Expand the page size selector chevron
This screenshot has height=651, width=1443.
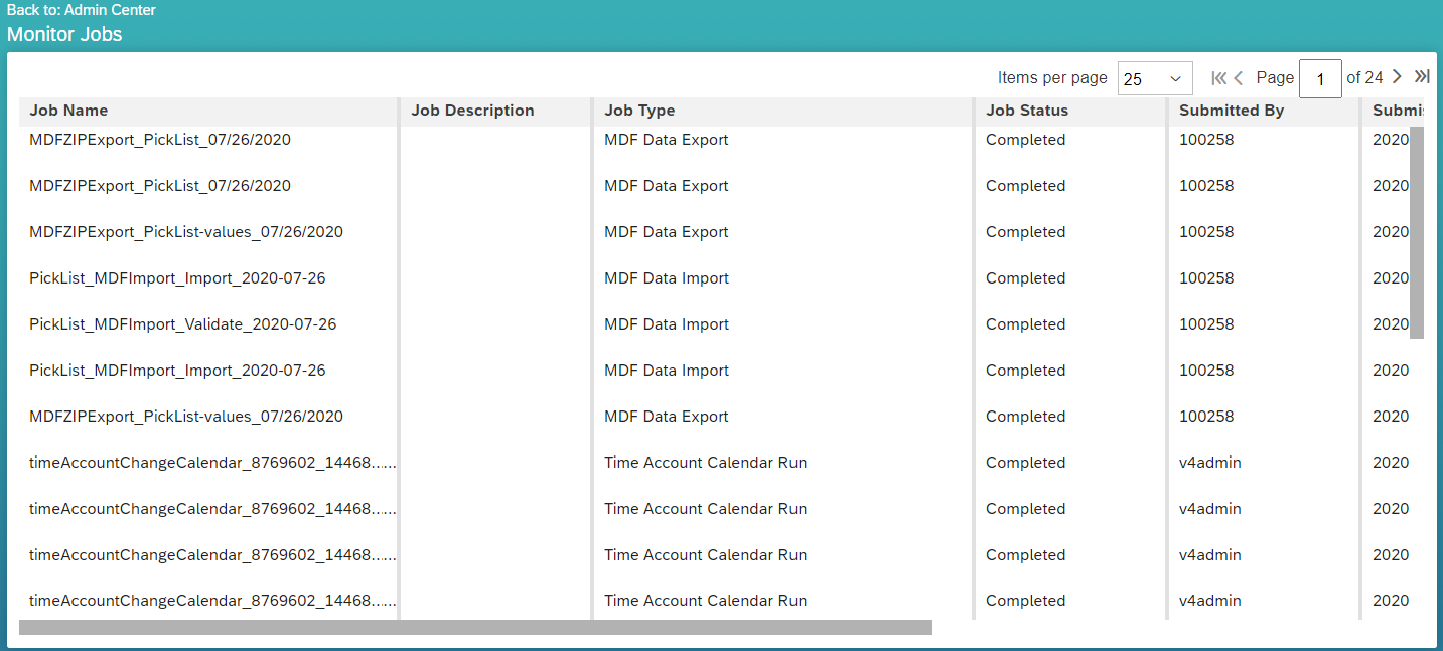tap(1175, 77)
